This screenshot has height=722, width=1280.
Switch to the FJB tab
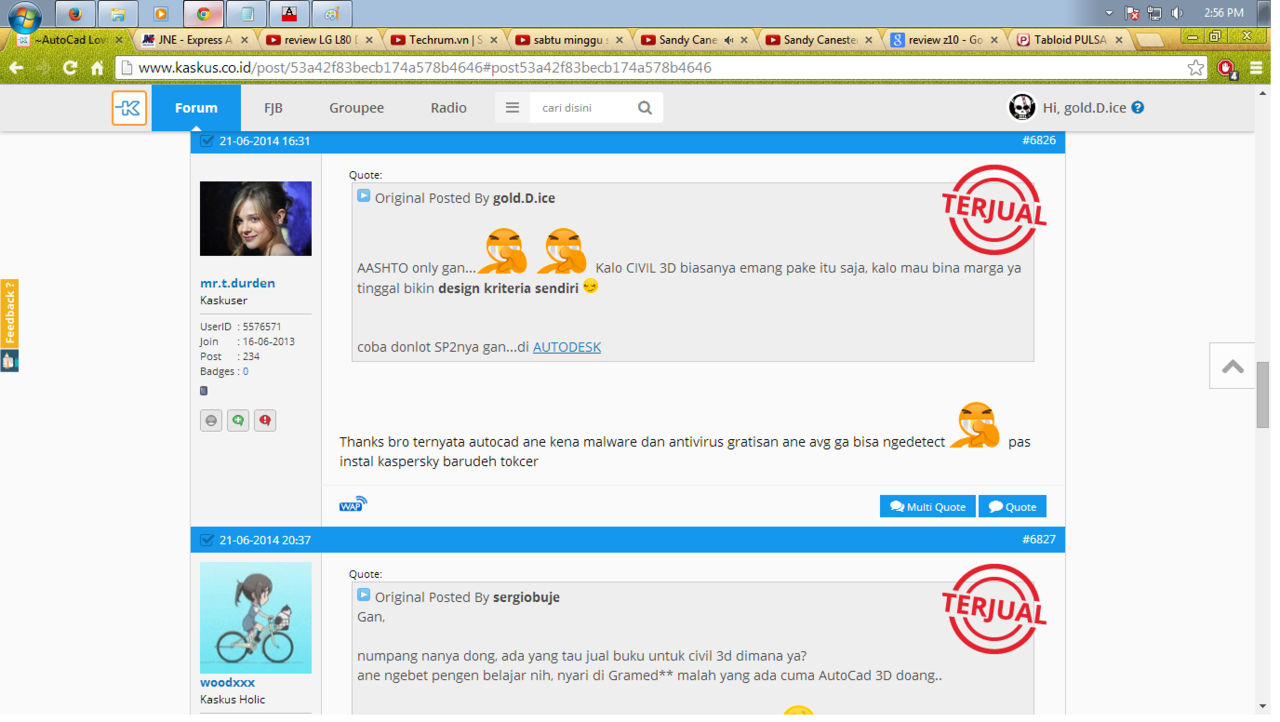(272, 107)
